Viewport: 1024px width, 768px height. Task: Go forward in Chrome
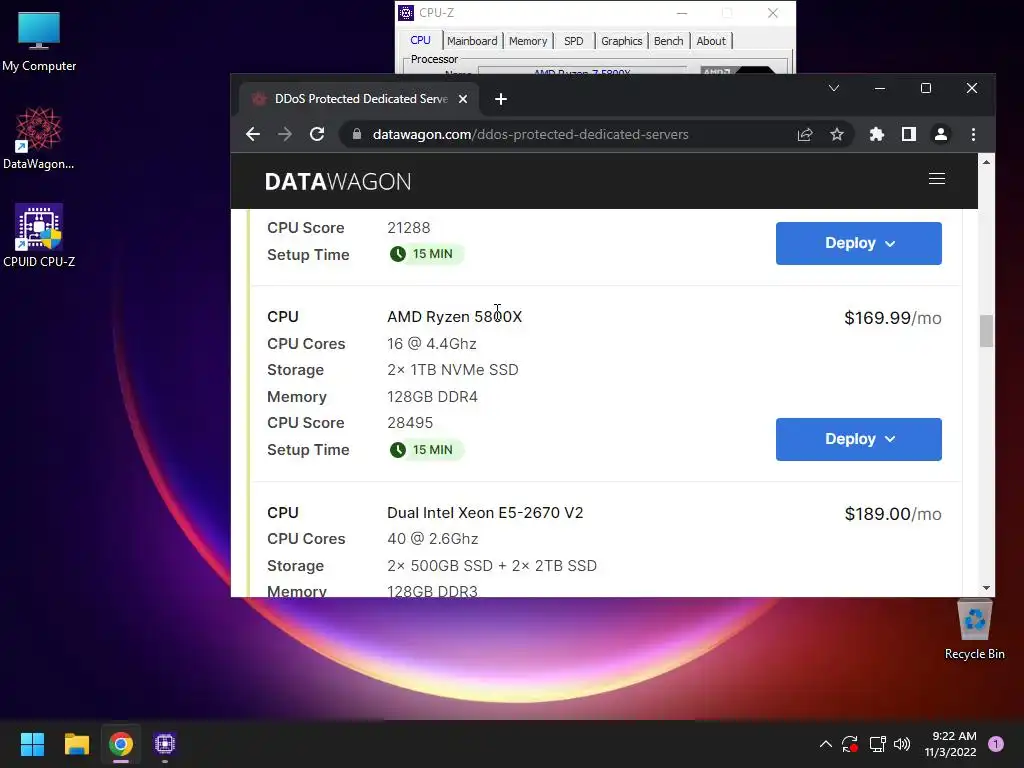[285, 135]
